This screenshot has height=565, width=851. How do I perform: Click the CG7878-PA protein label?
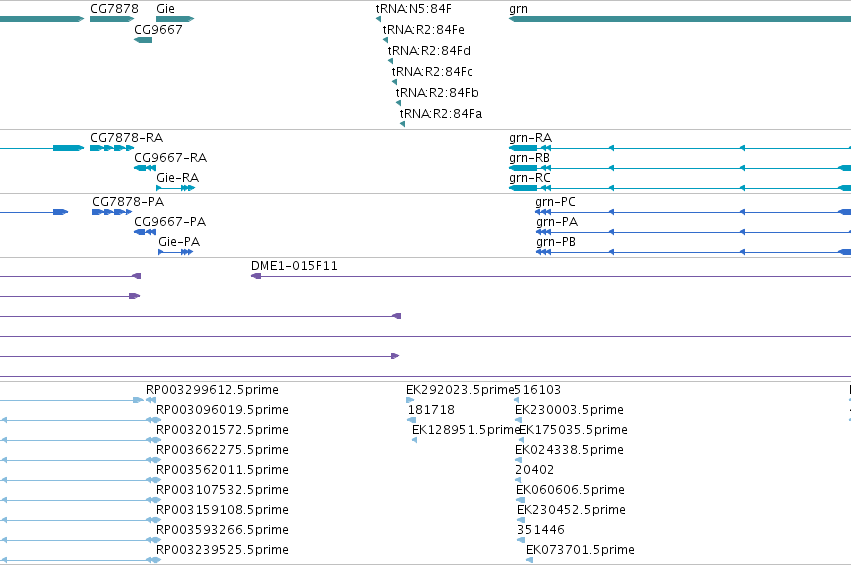pos(128,202)
